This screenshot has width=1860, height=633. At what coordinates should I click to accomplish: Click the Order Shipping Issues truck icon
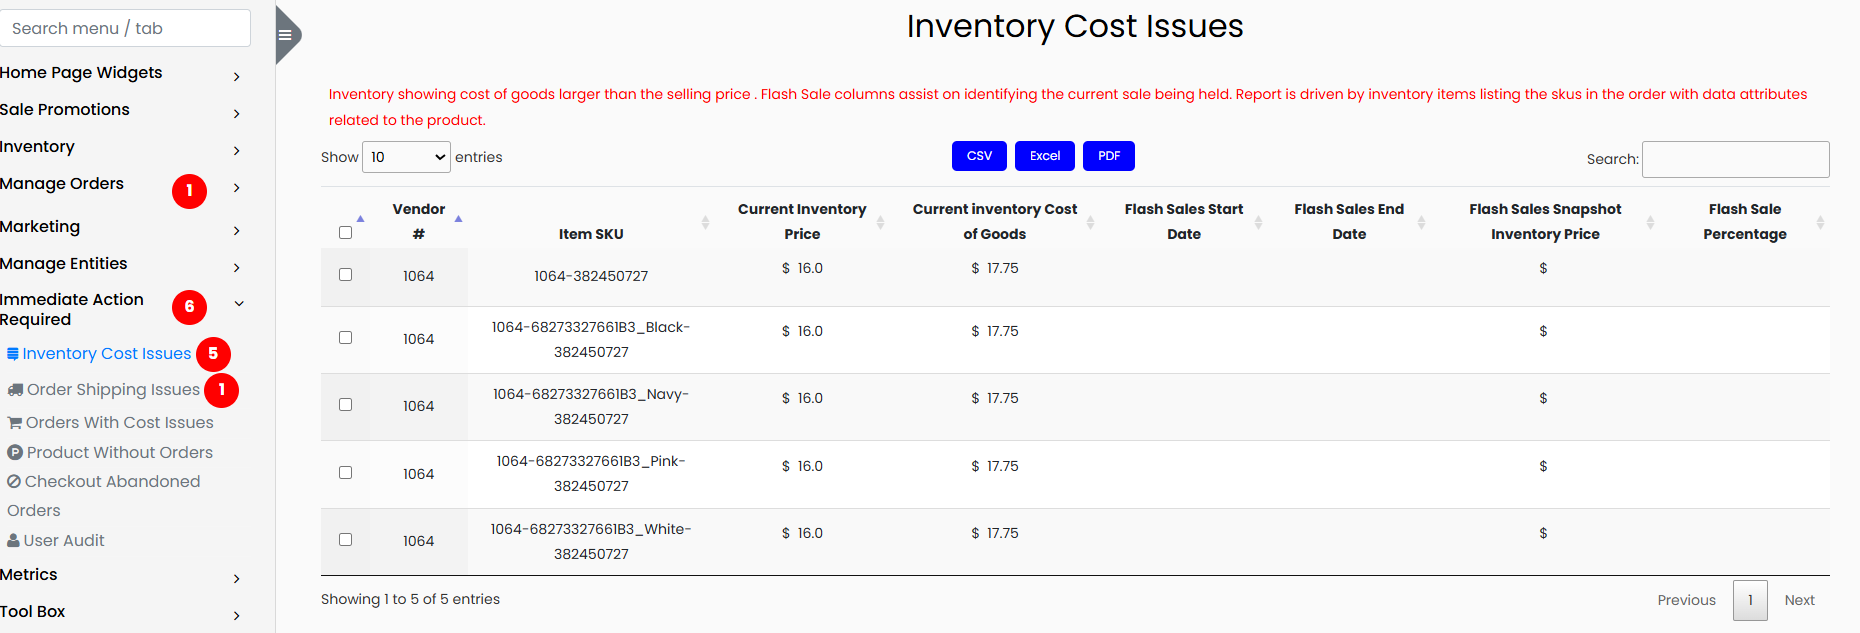[15, 390]
